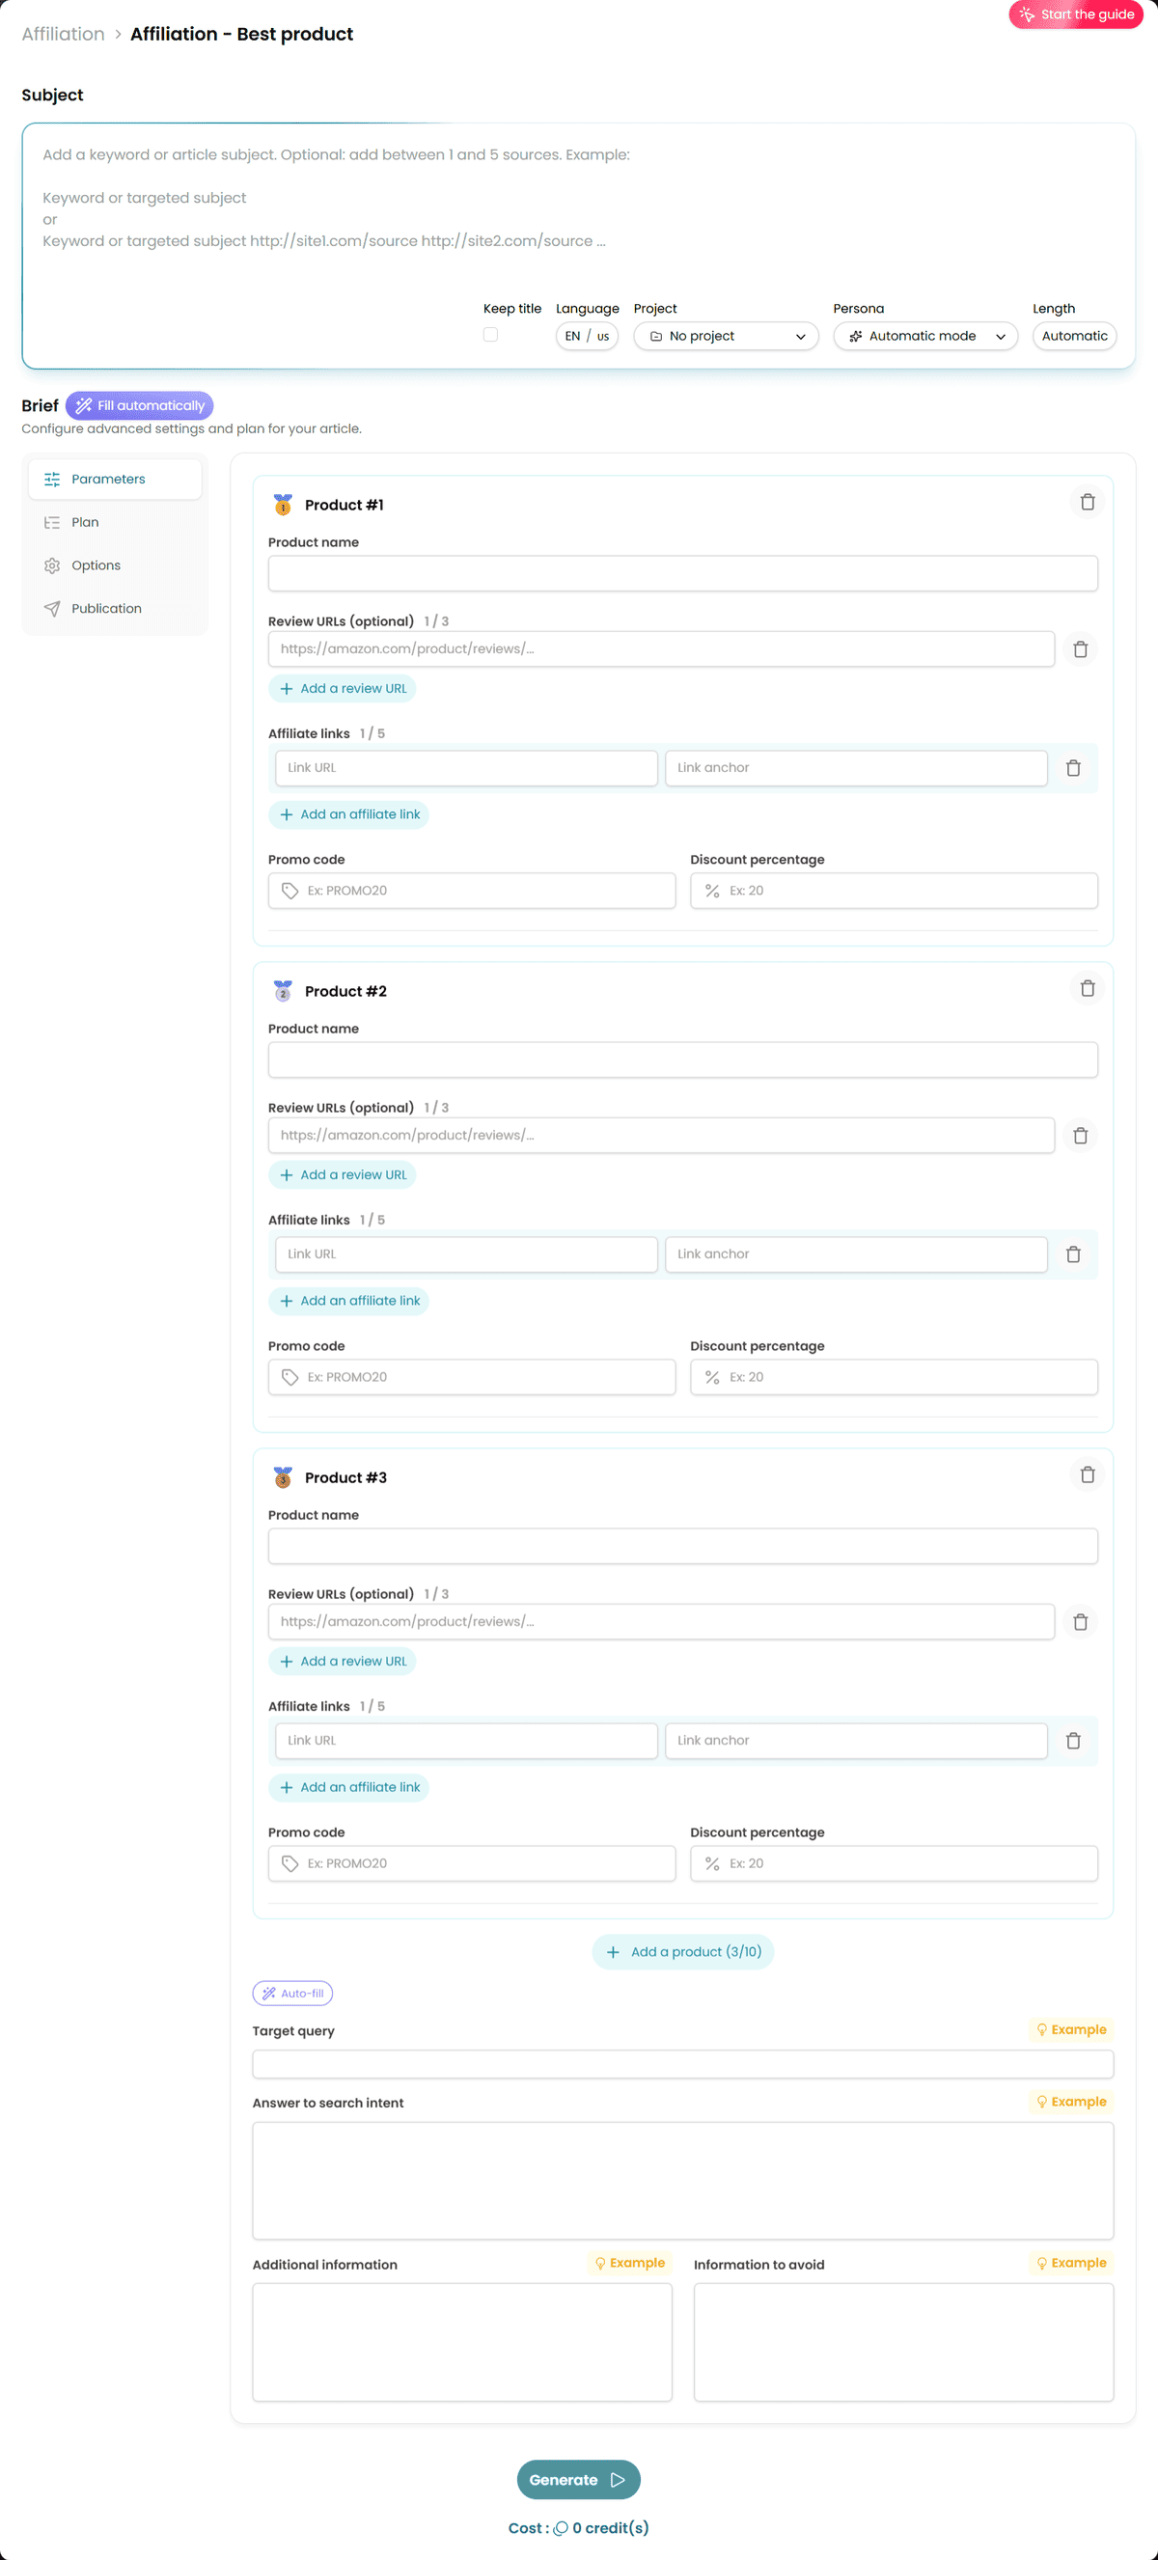Viewport: 1158px width, 2560px height.
Task: Click the Example hint for Additional information
Action: point(630,2263)
